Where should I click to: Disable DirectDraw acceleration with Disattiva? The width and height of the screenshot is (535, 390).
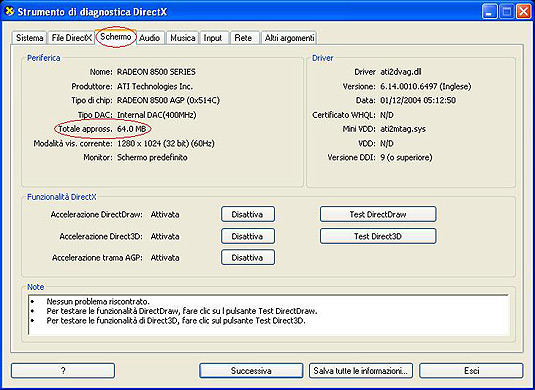248,214
